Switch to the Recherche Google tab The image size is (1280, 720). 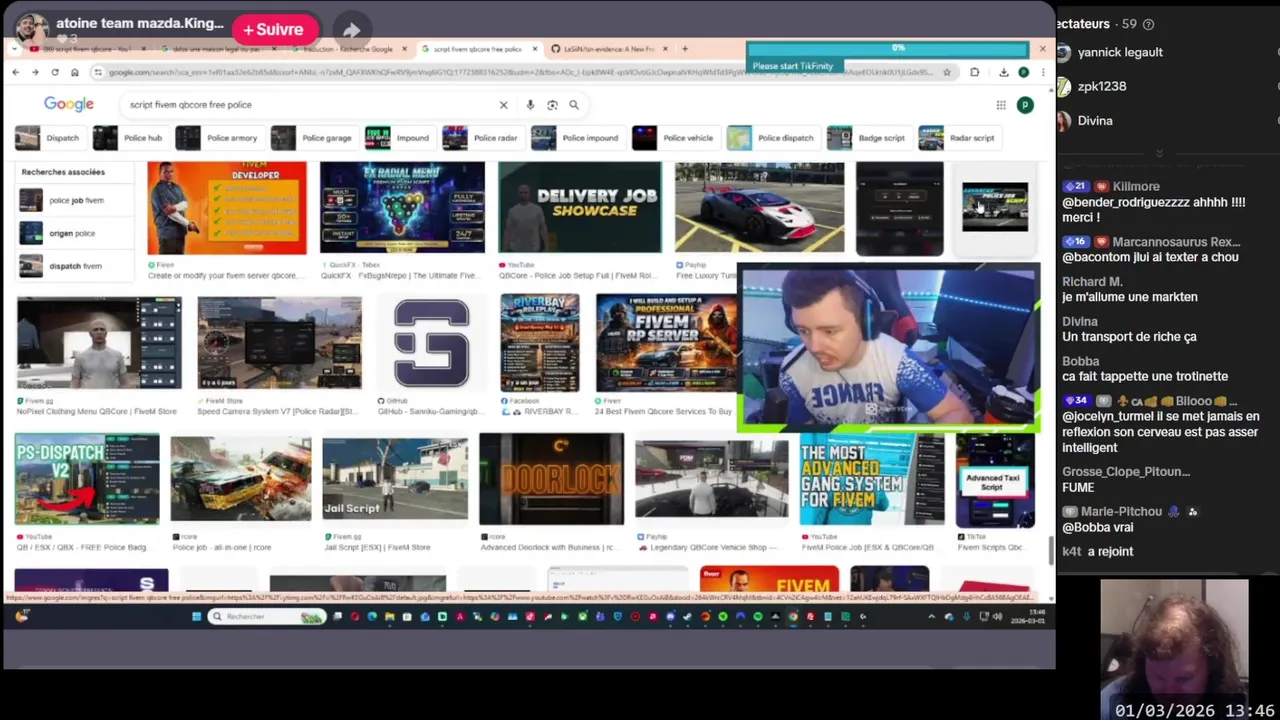tap(348, 49)
